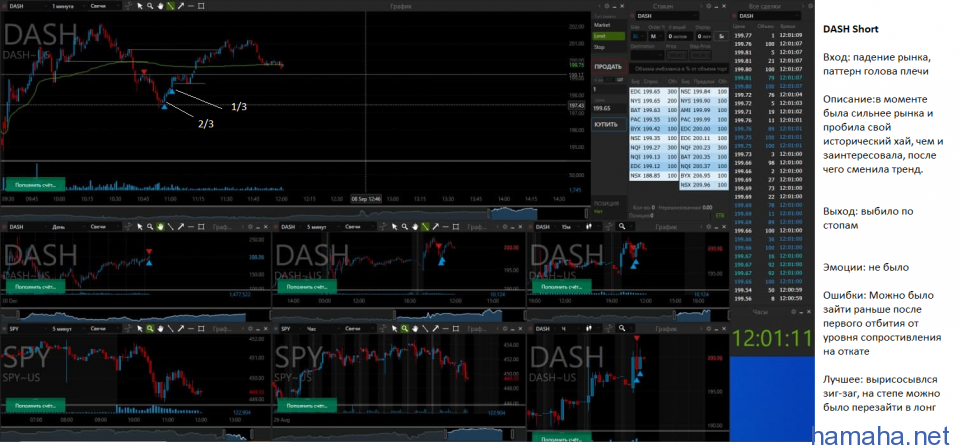Image resolution: width=960 pixels, height=447 pixels.
Task: Click the navigator strip under the DASH 5 минут chart
Action: (x=398, y=316)
